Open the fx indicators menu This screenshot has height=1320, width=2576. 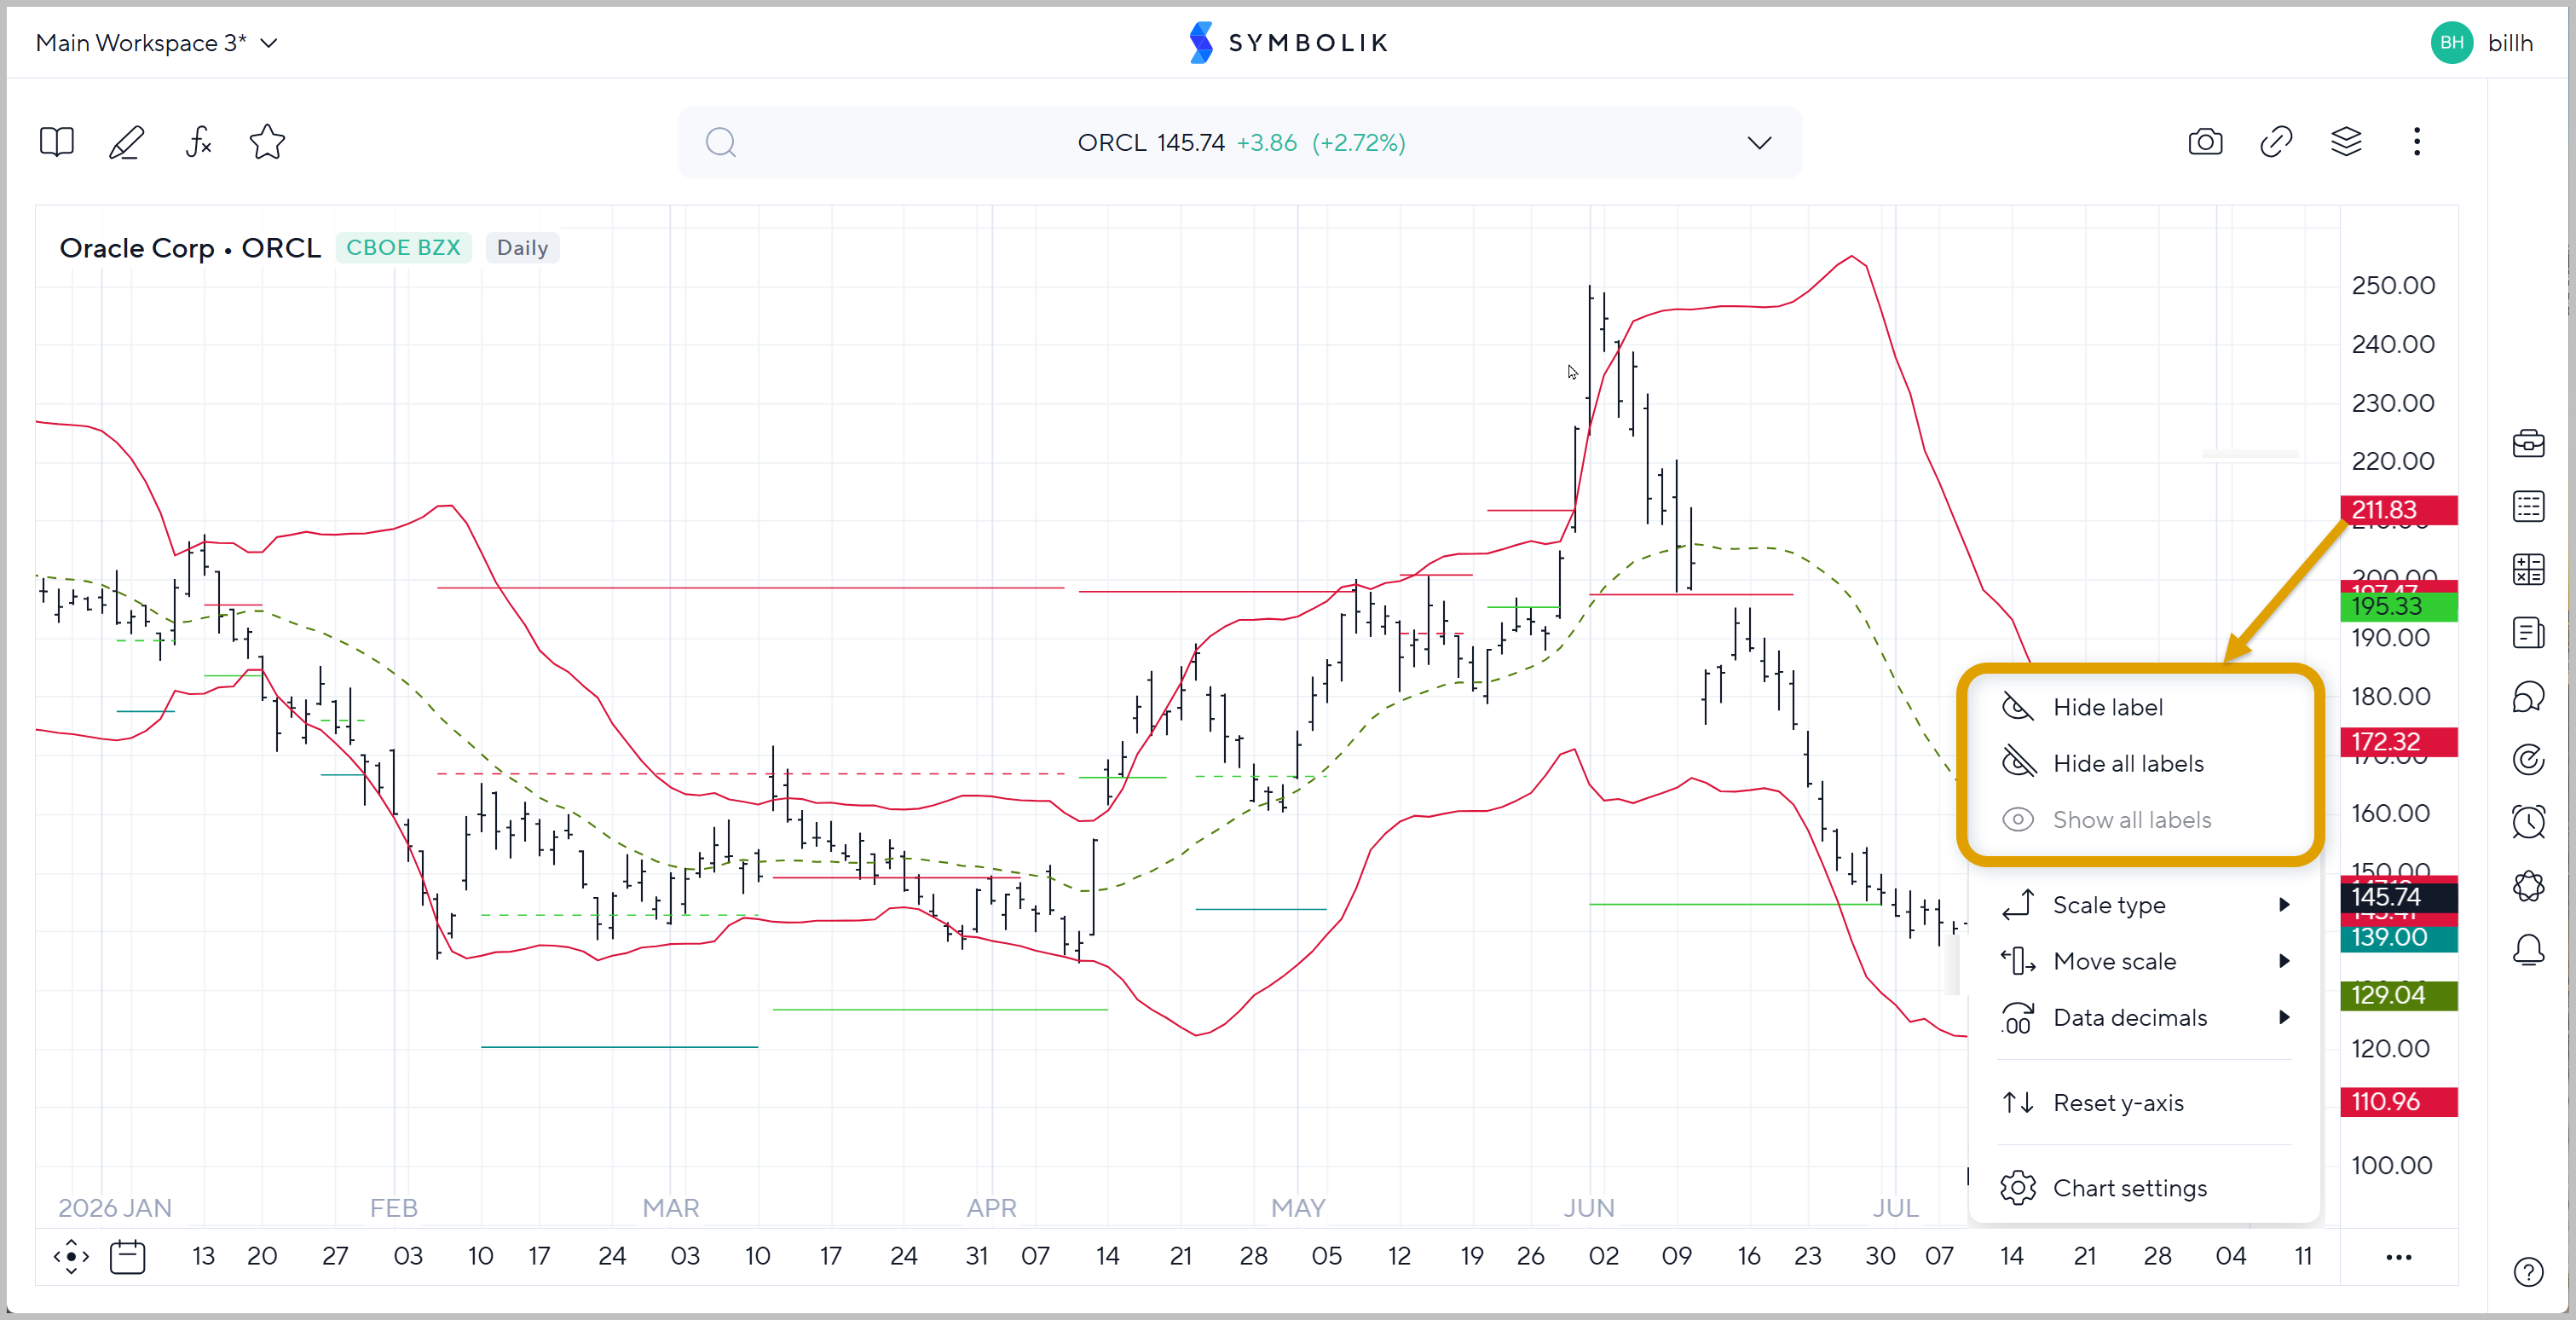click(x=198, y=142)
